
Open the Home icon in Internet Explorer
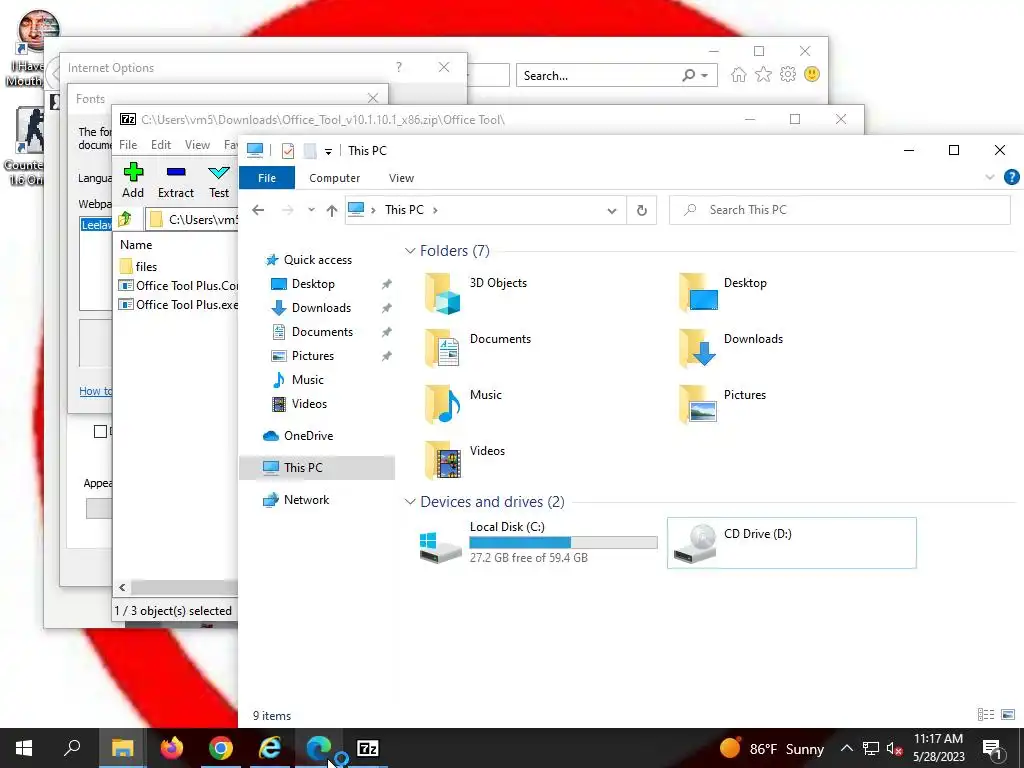tap(739, 74)
